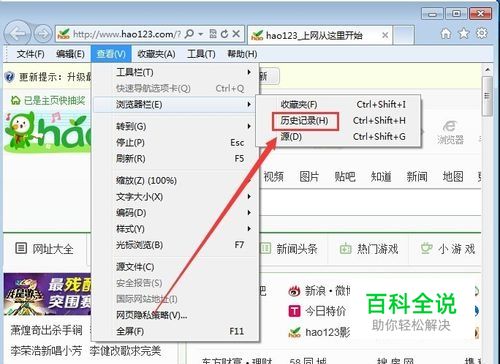Click the Home icon at top right
500x364 pixels.
(x=446, y=33)
